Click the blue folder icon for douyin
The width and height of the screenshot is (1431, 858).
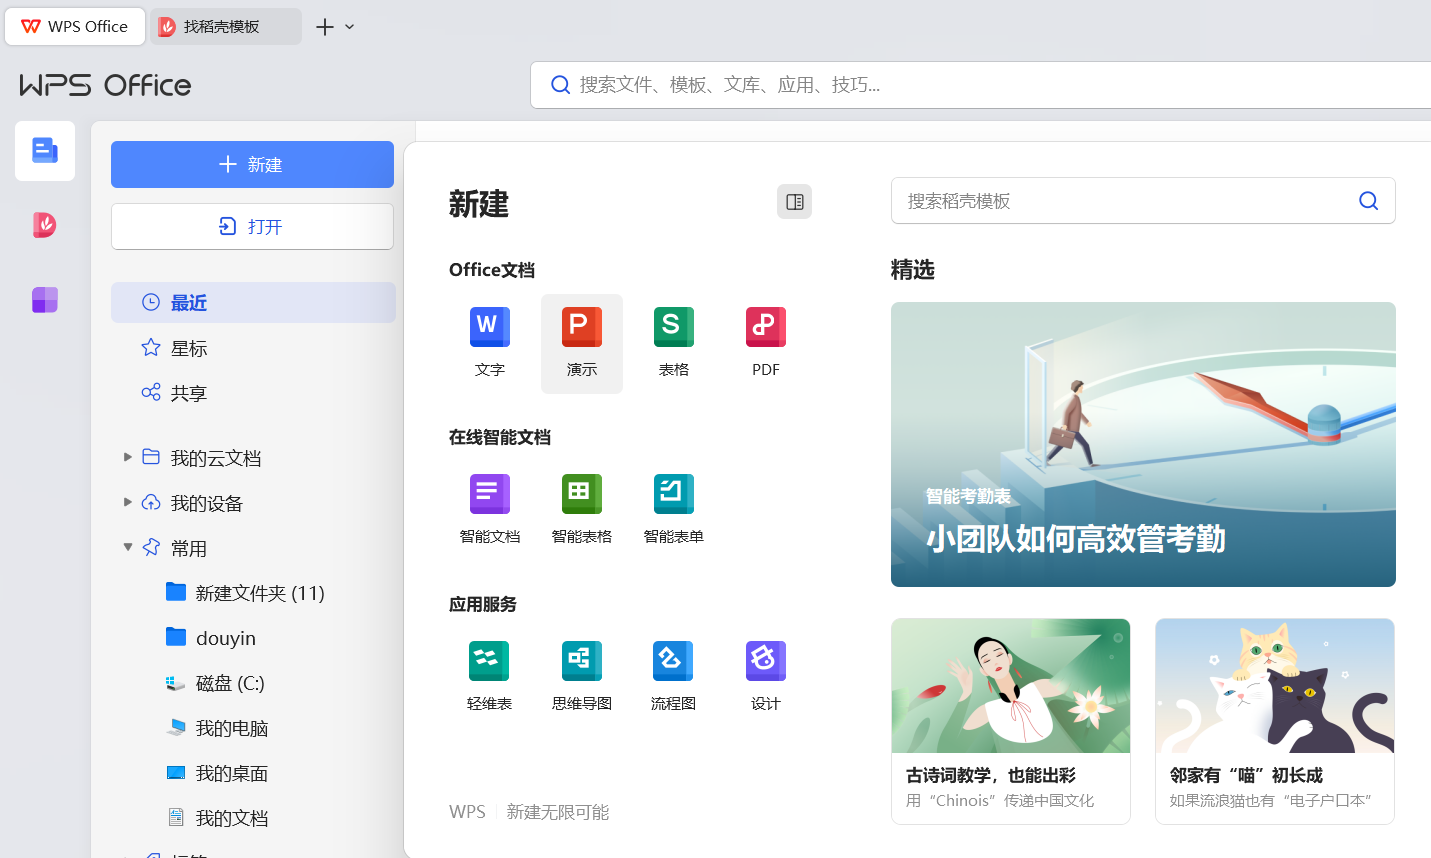tap(176, 637)
